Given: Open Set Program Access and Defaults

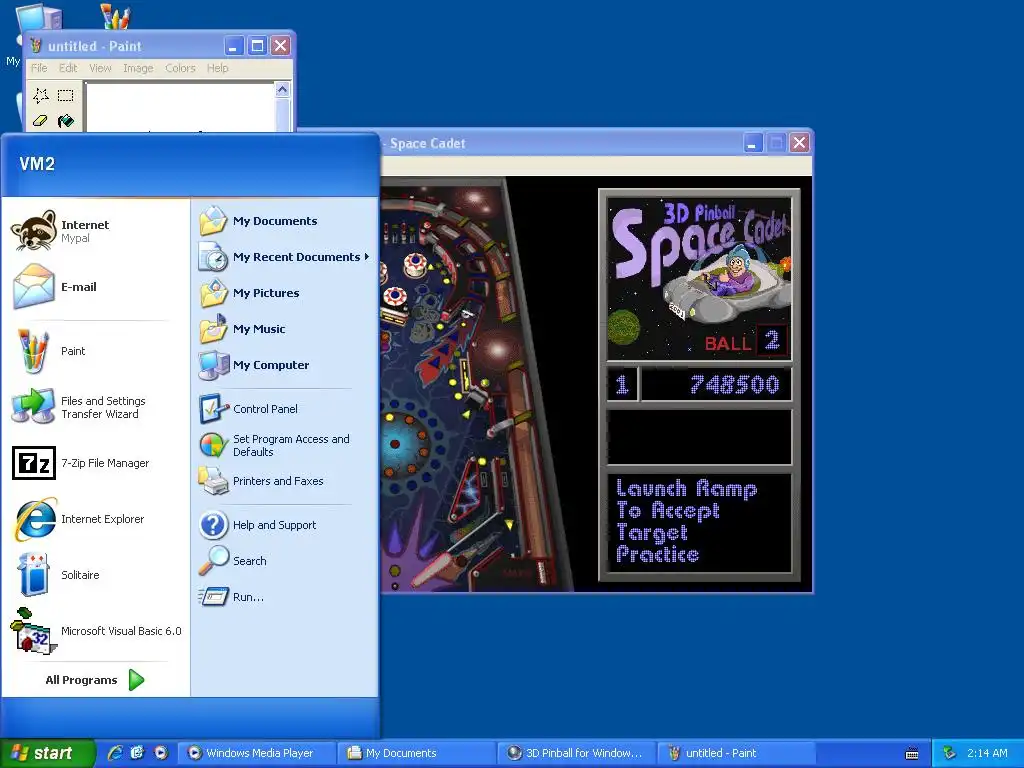Looking at the screenshot, I should pos(285,445).
